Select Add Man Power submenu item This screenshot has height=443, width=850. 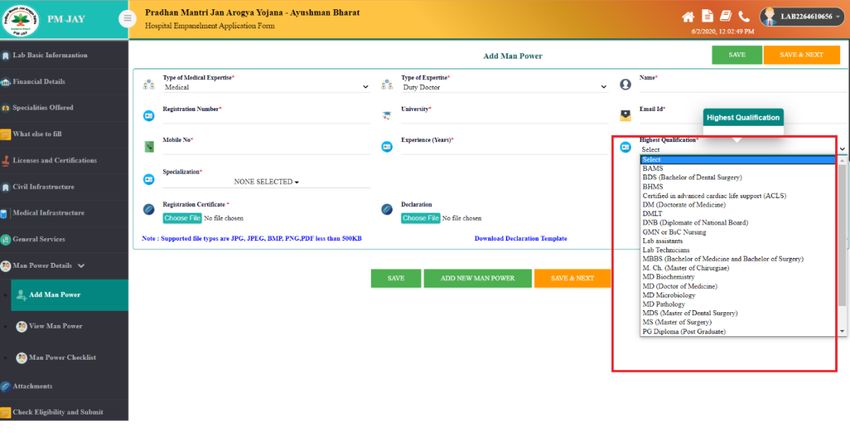click(x=69, y=295)
